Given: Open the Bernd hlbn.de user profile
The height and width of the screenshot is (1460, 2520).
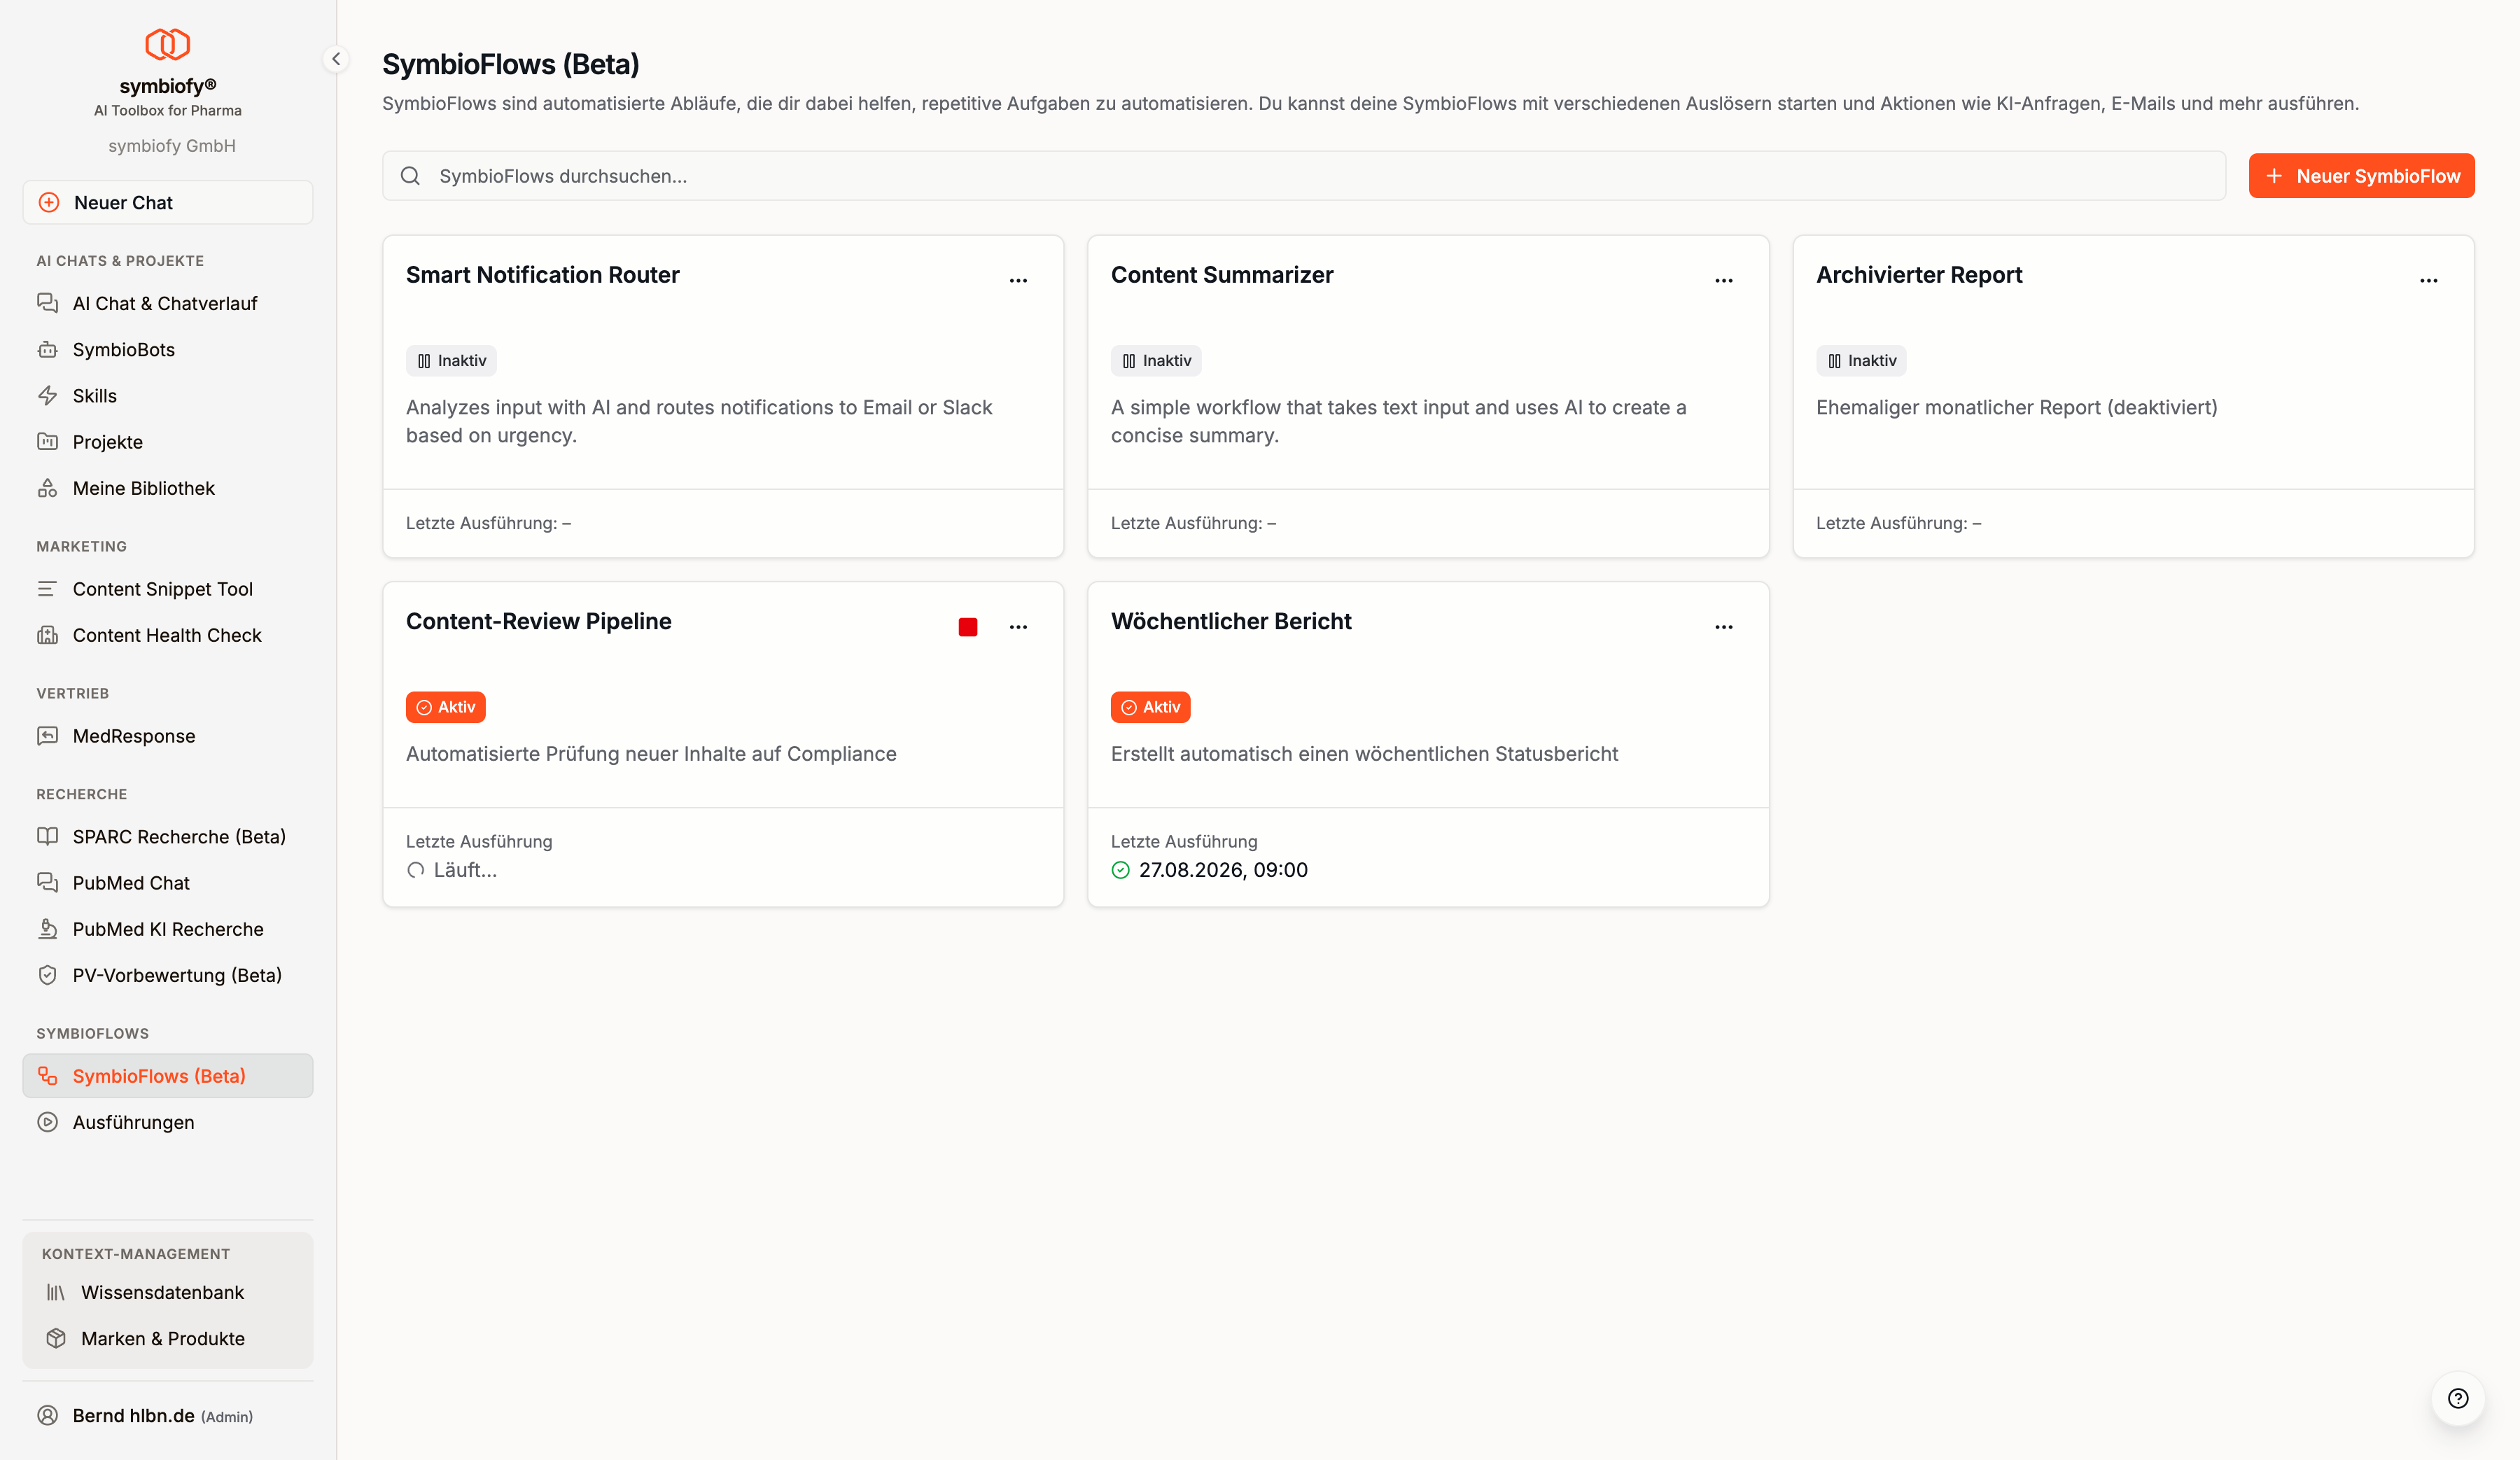Looking at the screenshot, I should (x=168, y=1415).
